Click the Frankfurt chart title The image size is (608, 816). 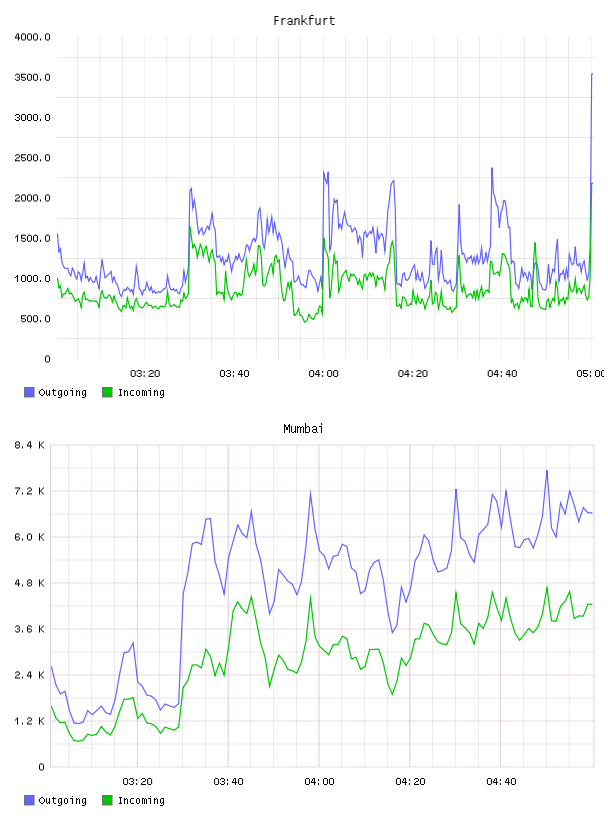pos(304,21)
